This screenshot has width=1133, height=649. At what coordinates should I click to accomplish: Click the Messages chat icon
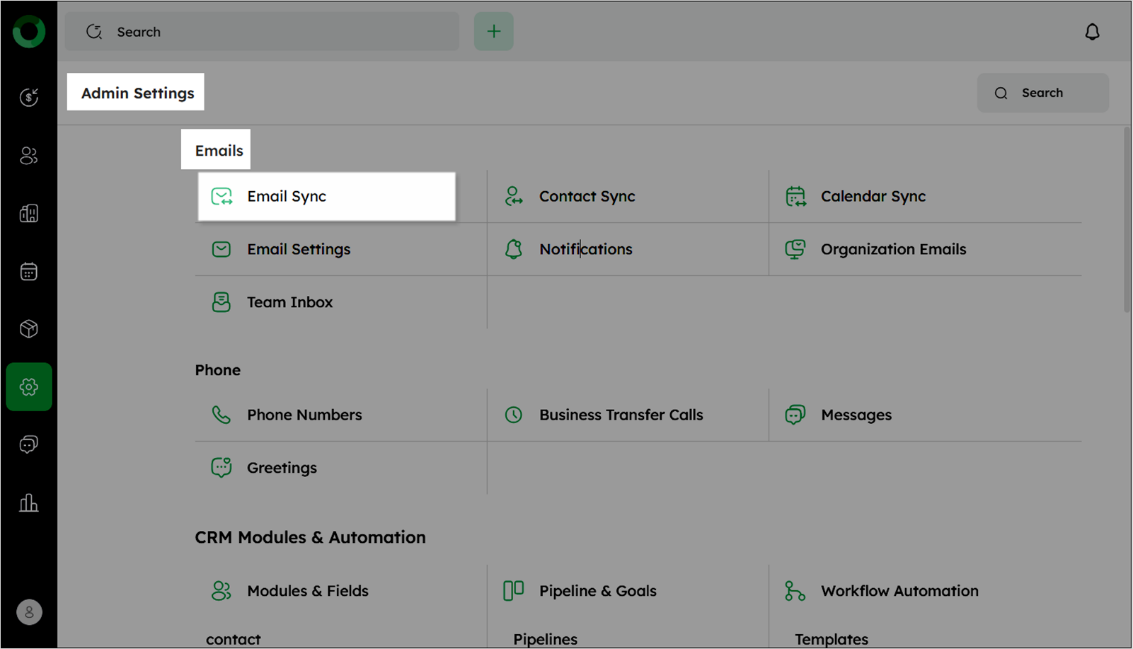pos(796,415)
